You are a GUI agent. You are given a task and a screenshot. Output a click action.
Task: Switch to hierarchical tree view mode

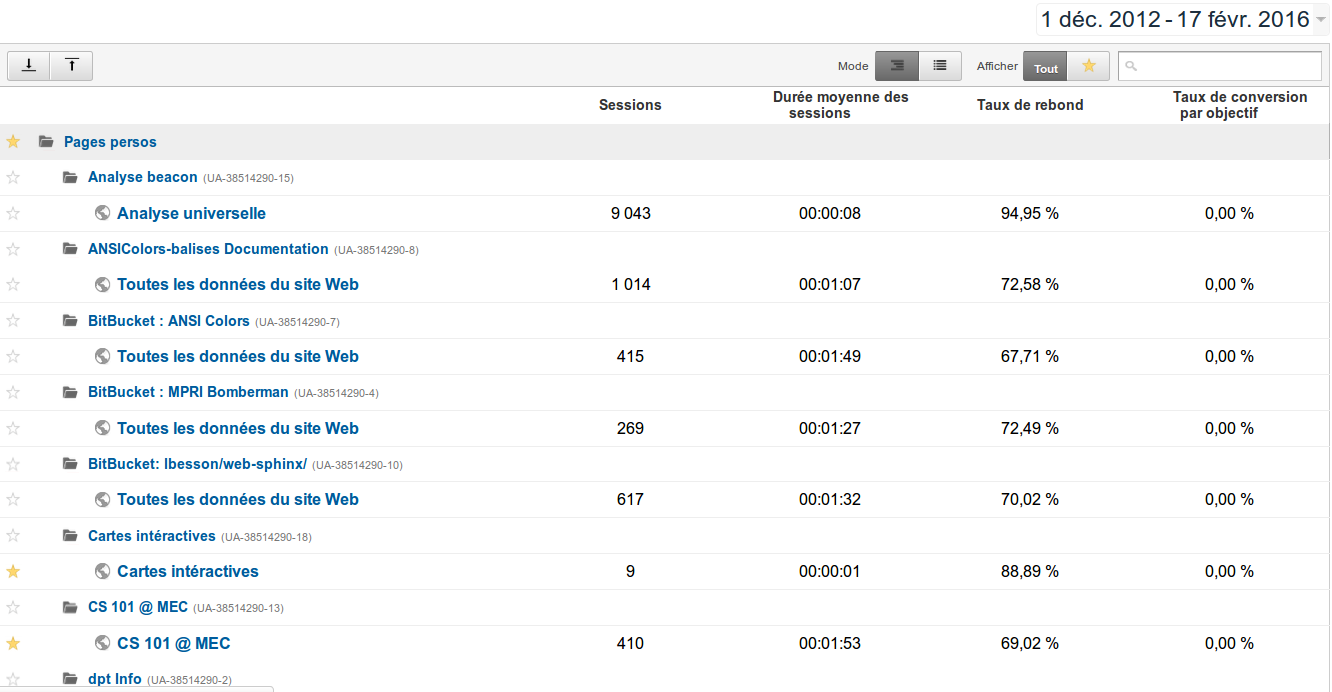pyautogui.click(x=897, y=66)
